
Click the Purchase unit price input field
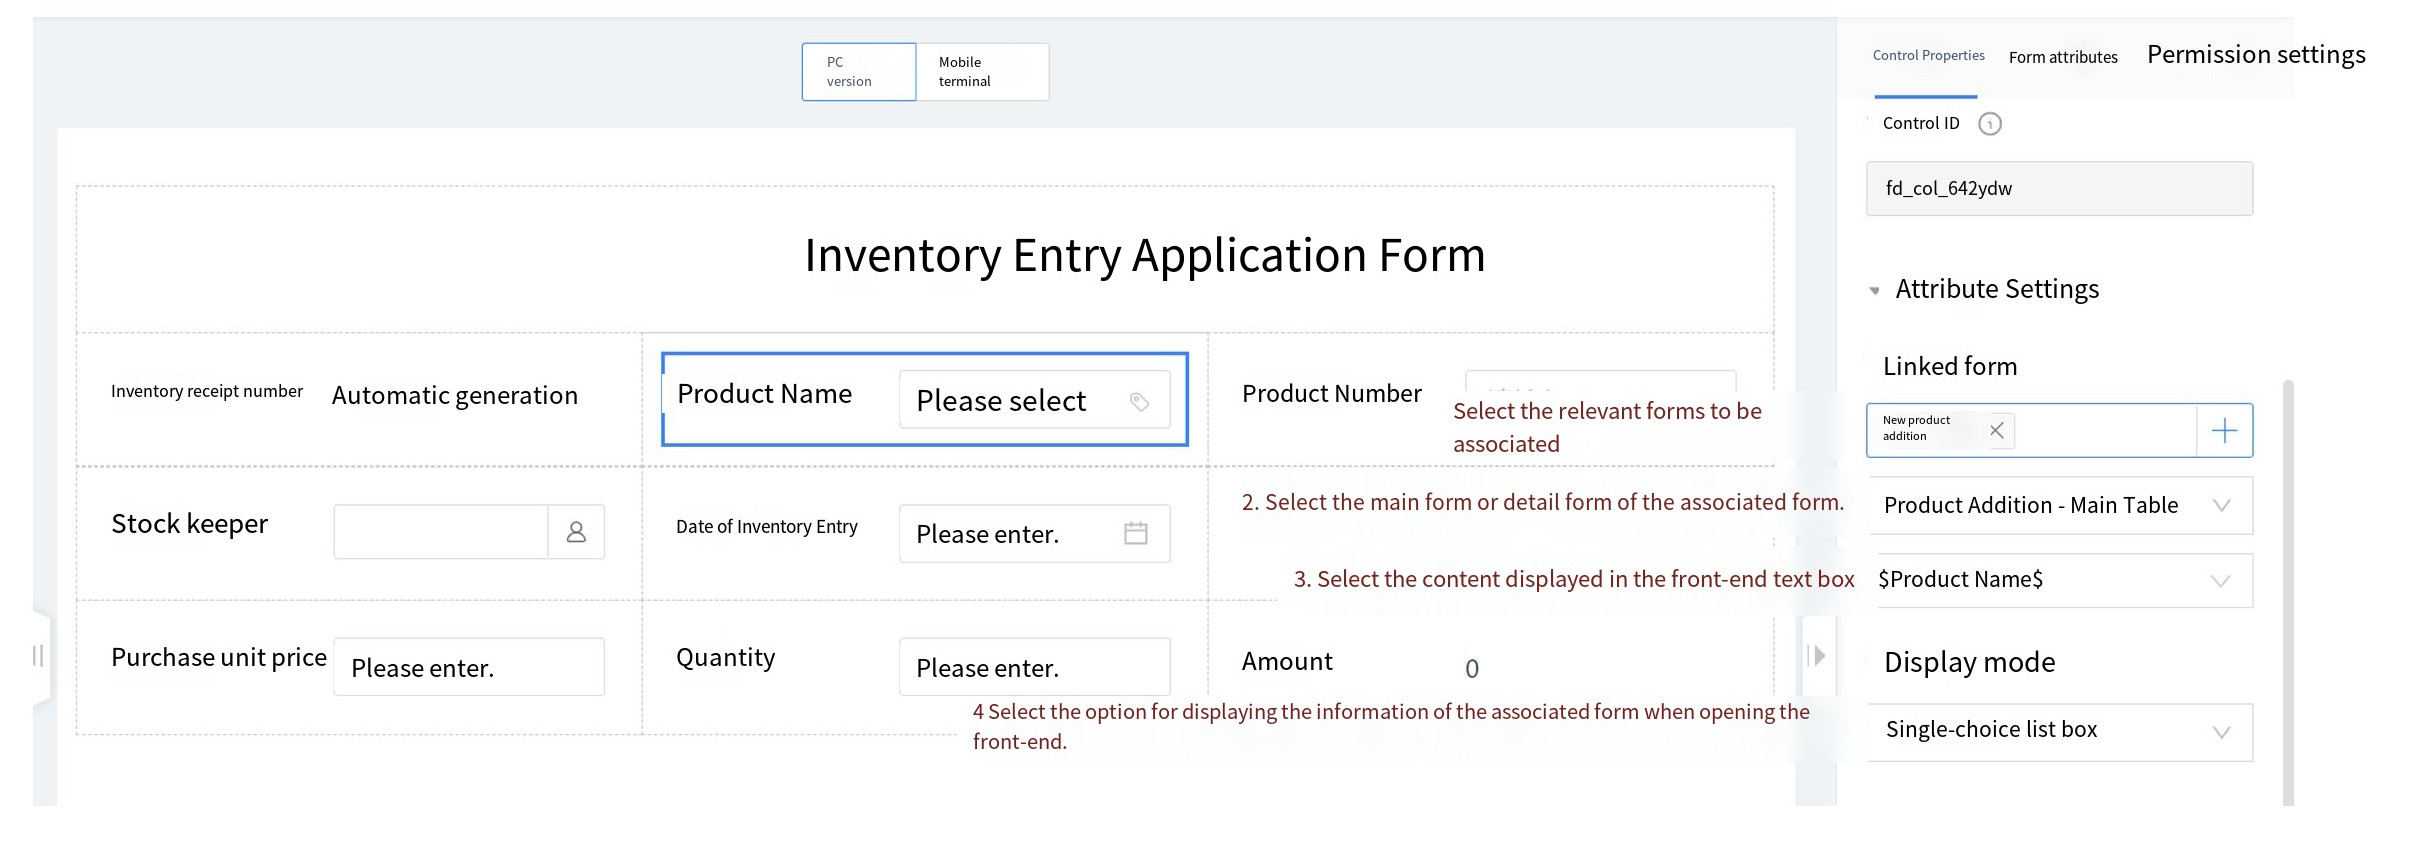pos(468,667)
